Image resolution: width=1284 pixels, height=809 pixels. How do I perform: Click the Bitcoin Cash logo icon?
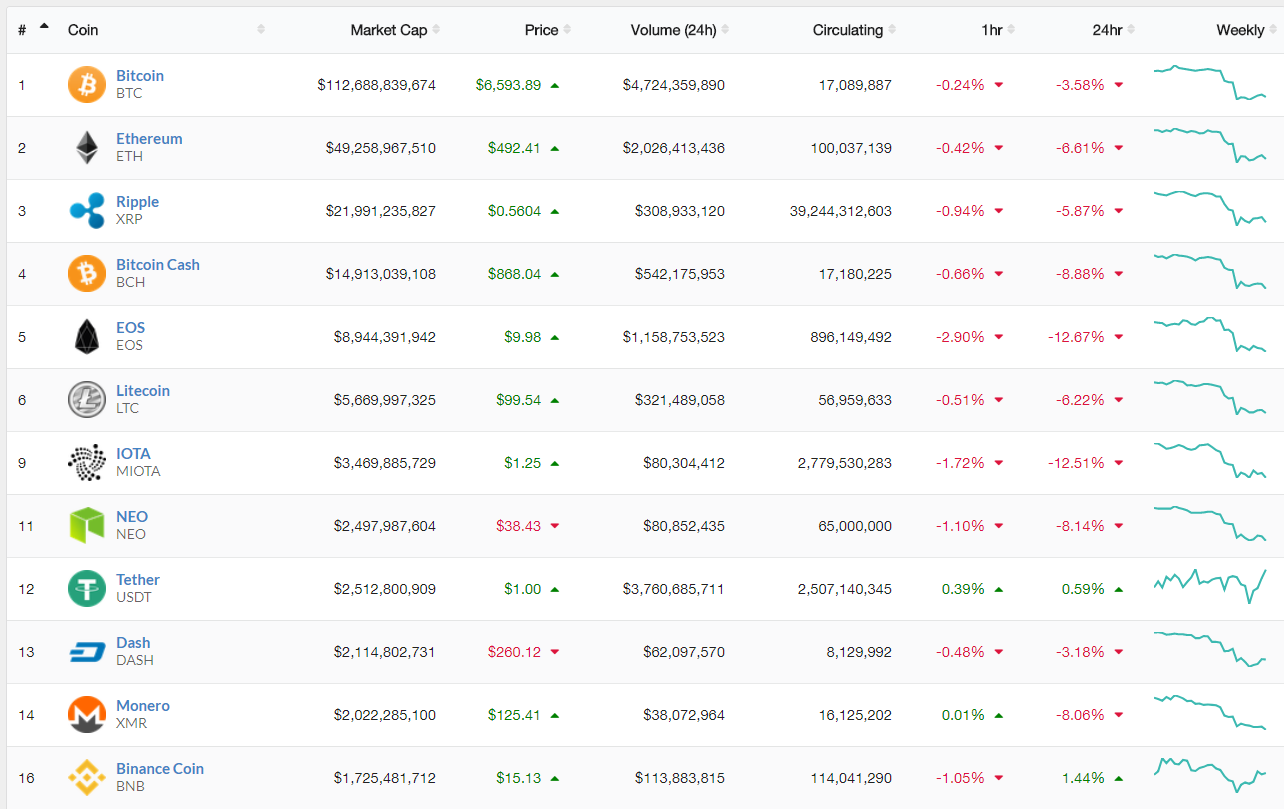coord(86,273)
